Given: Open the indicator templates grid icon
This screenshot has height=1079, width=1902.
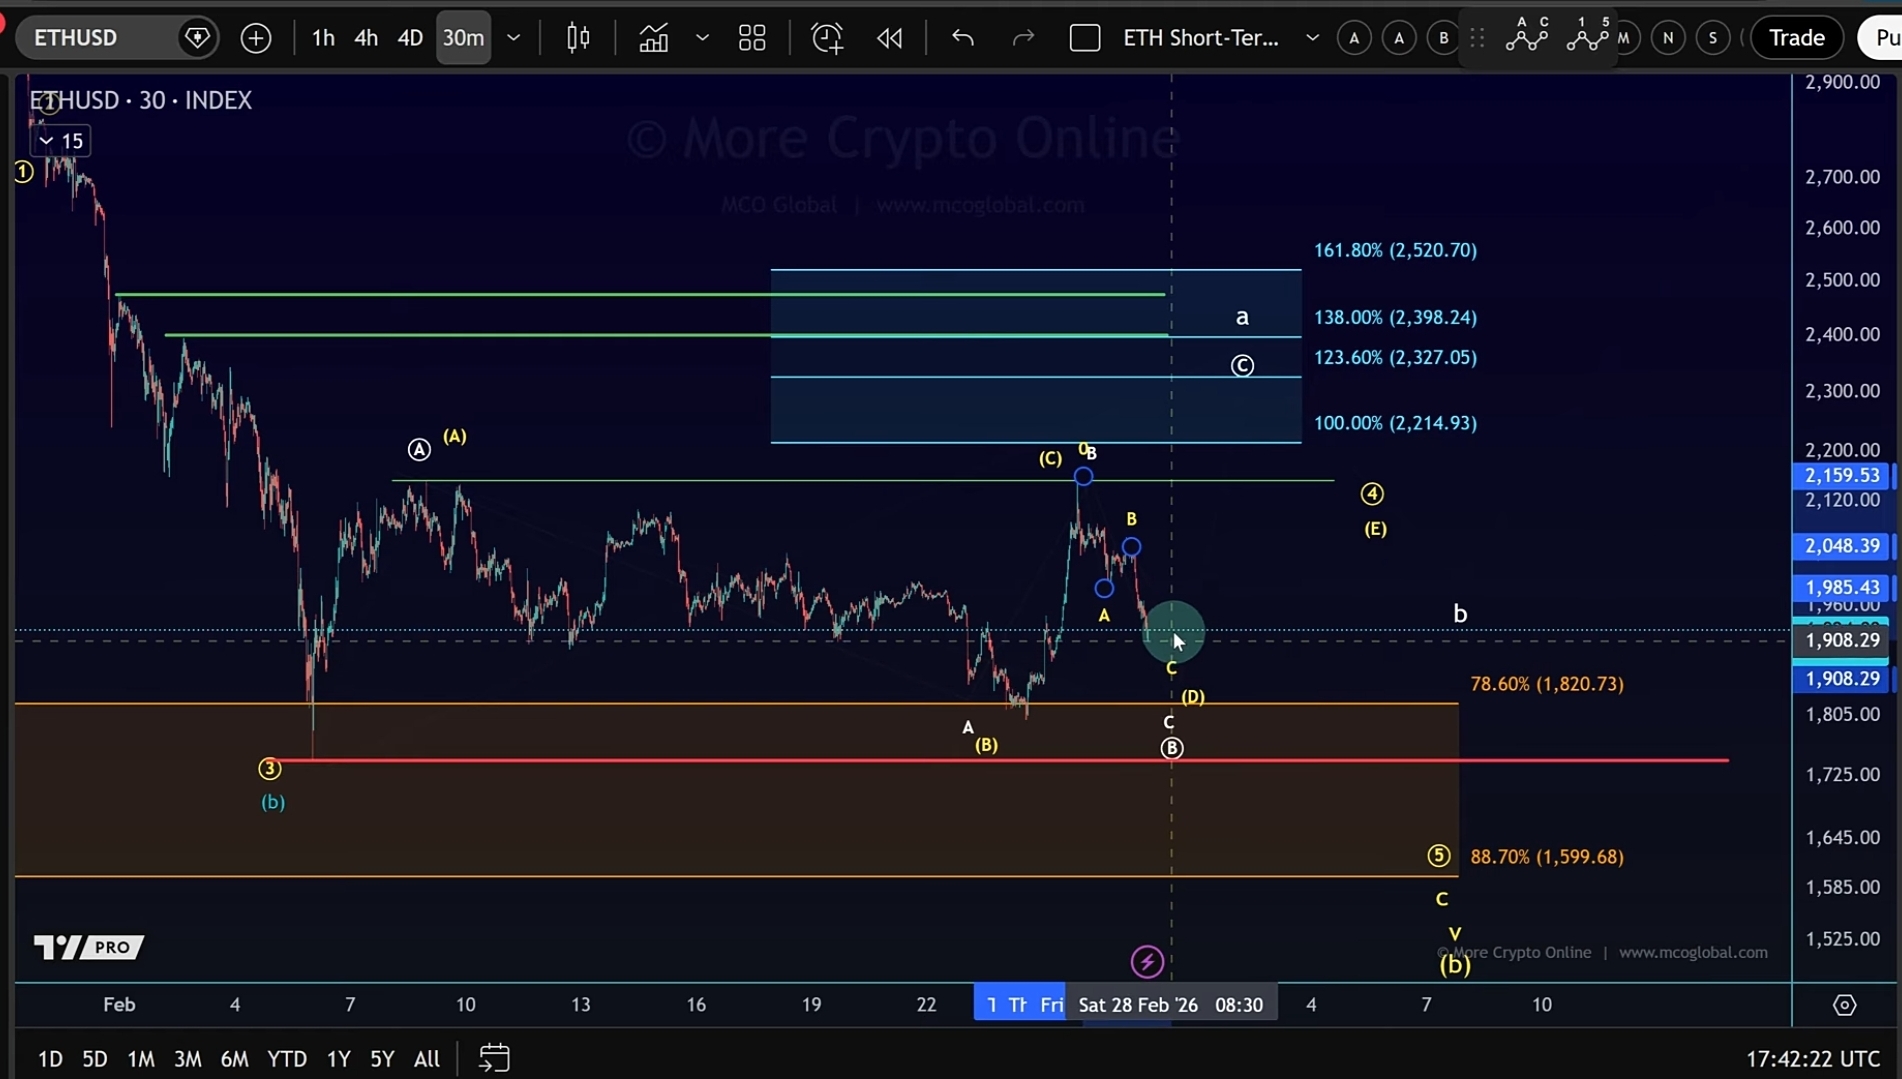Looking at the screenshot, I should [x=752, y=38].
